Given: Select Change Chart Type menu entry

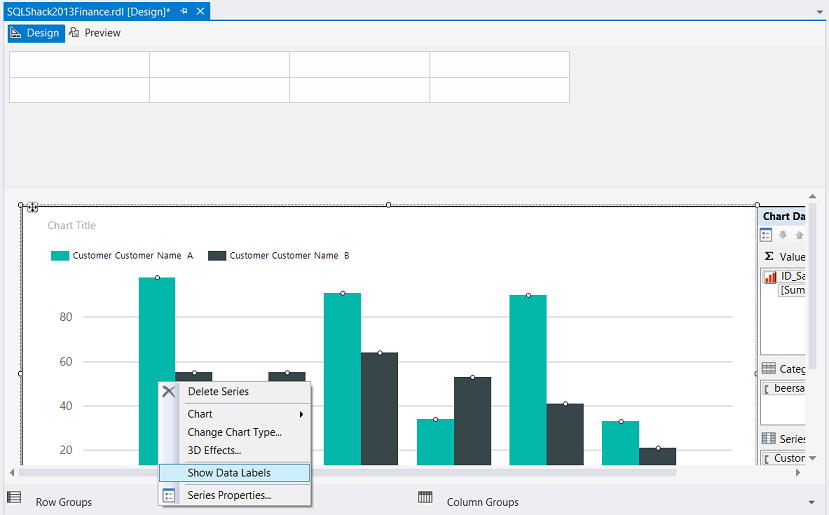Looking at the screenshot, I should coord(234,432).
